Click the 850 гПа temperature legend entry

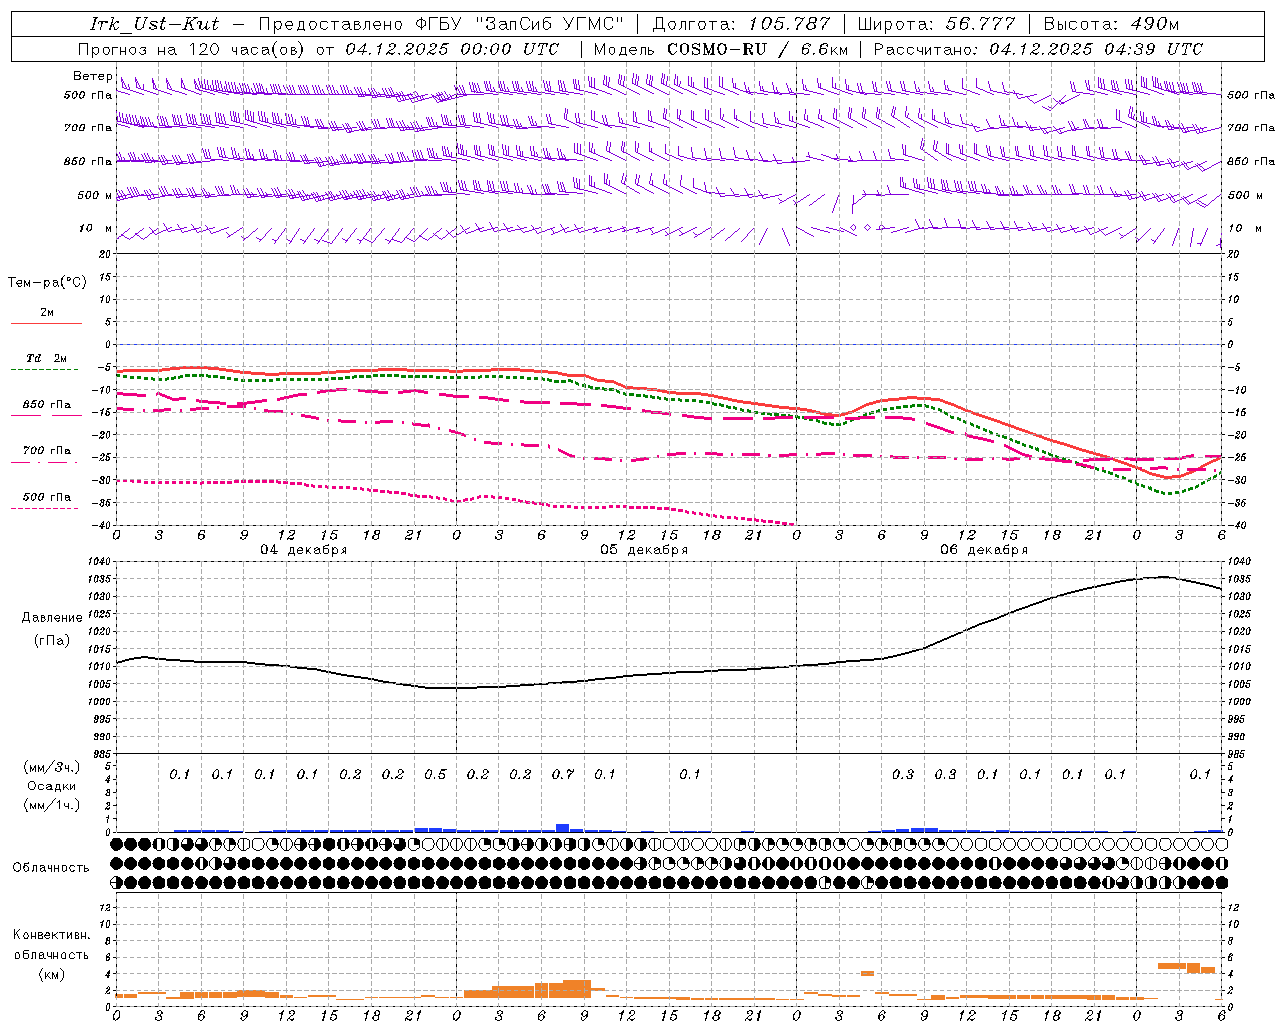(46, 405)
